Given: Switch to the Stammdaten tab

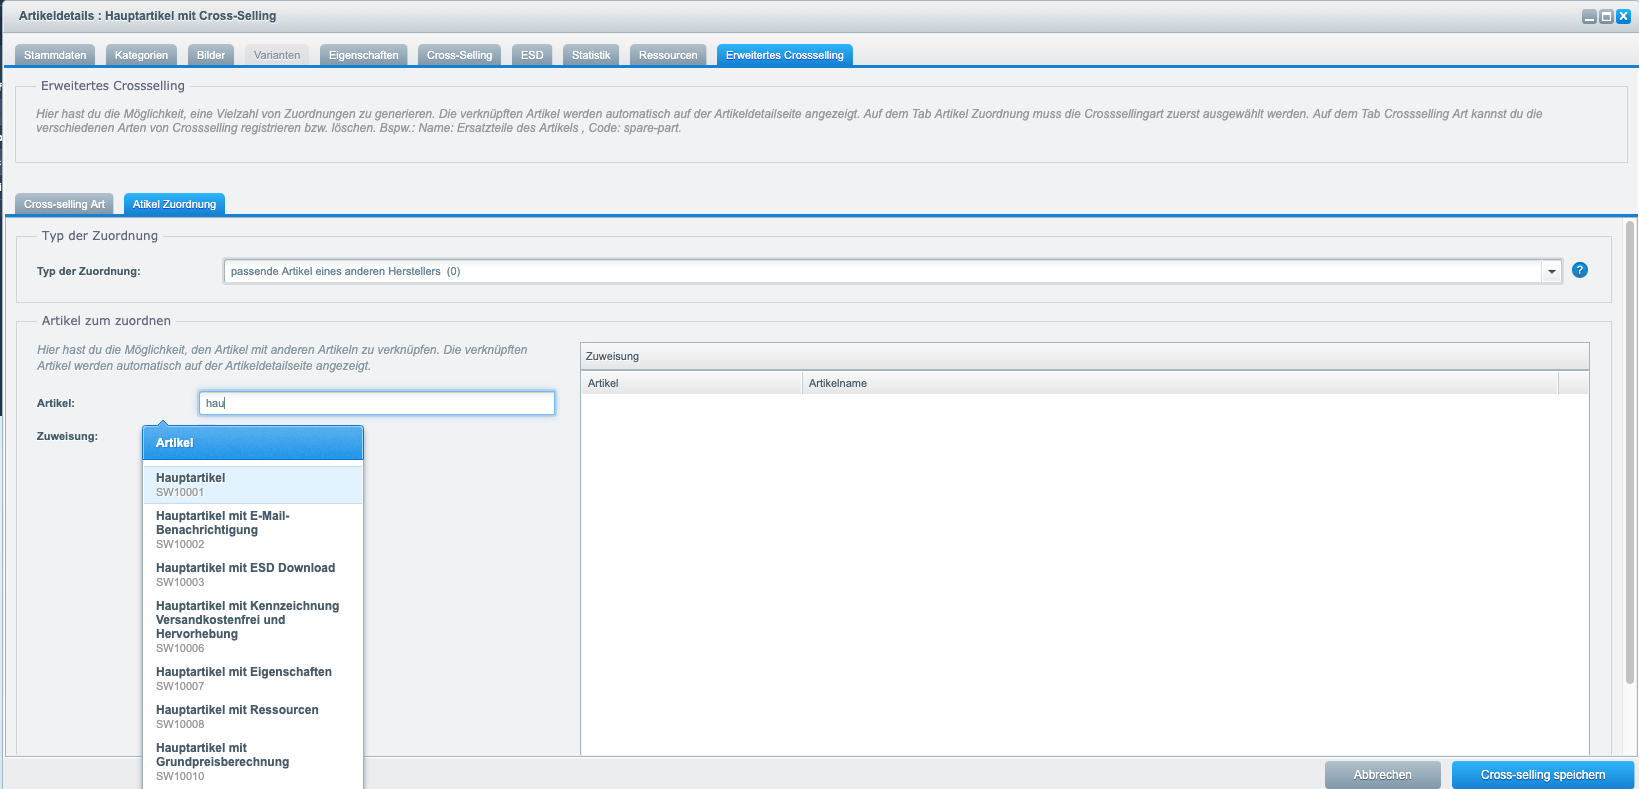Looking at the screenshot, I should 55,55.
